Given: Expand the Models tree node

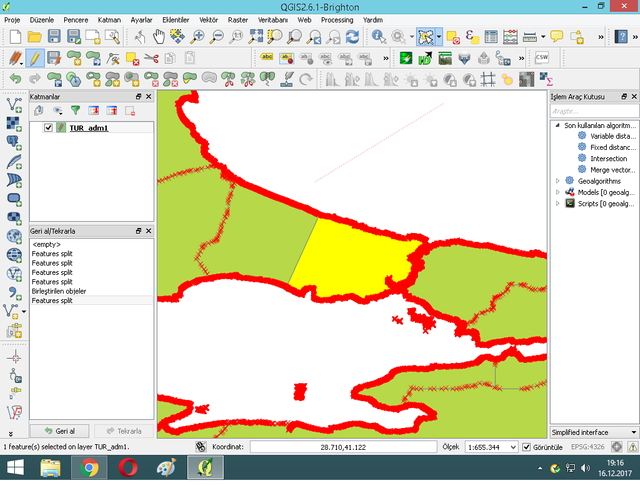Looking at the screenshot, I should [x=558, y=192].
